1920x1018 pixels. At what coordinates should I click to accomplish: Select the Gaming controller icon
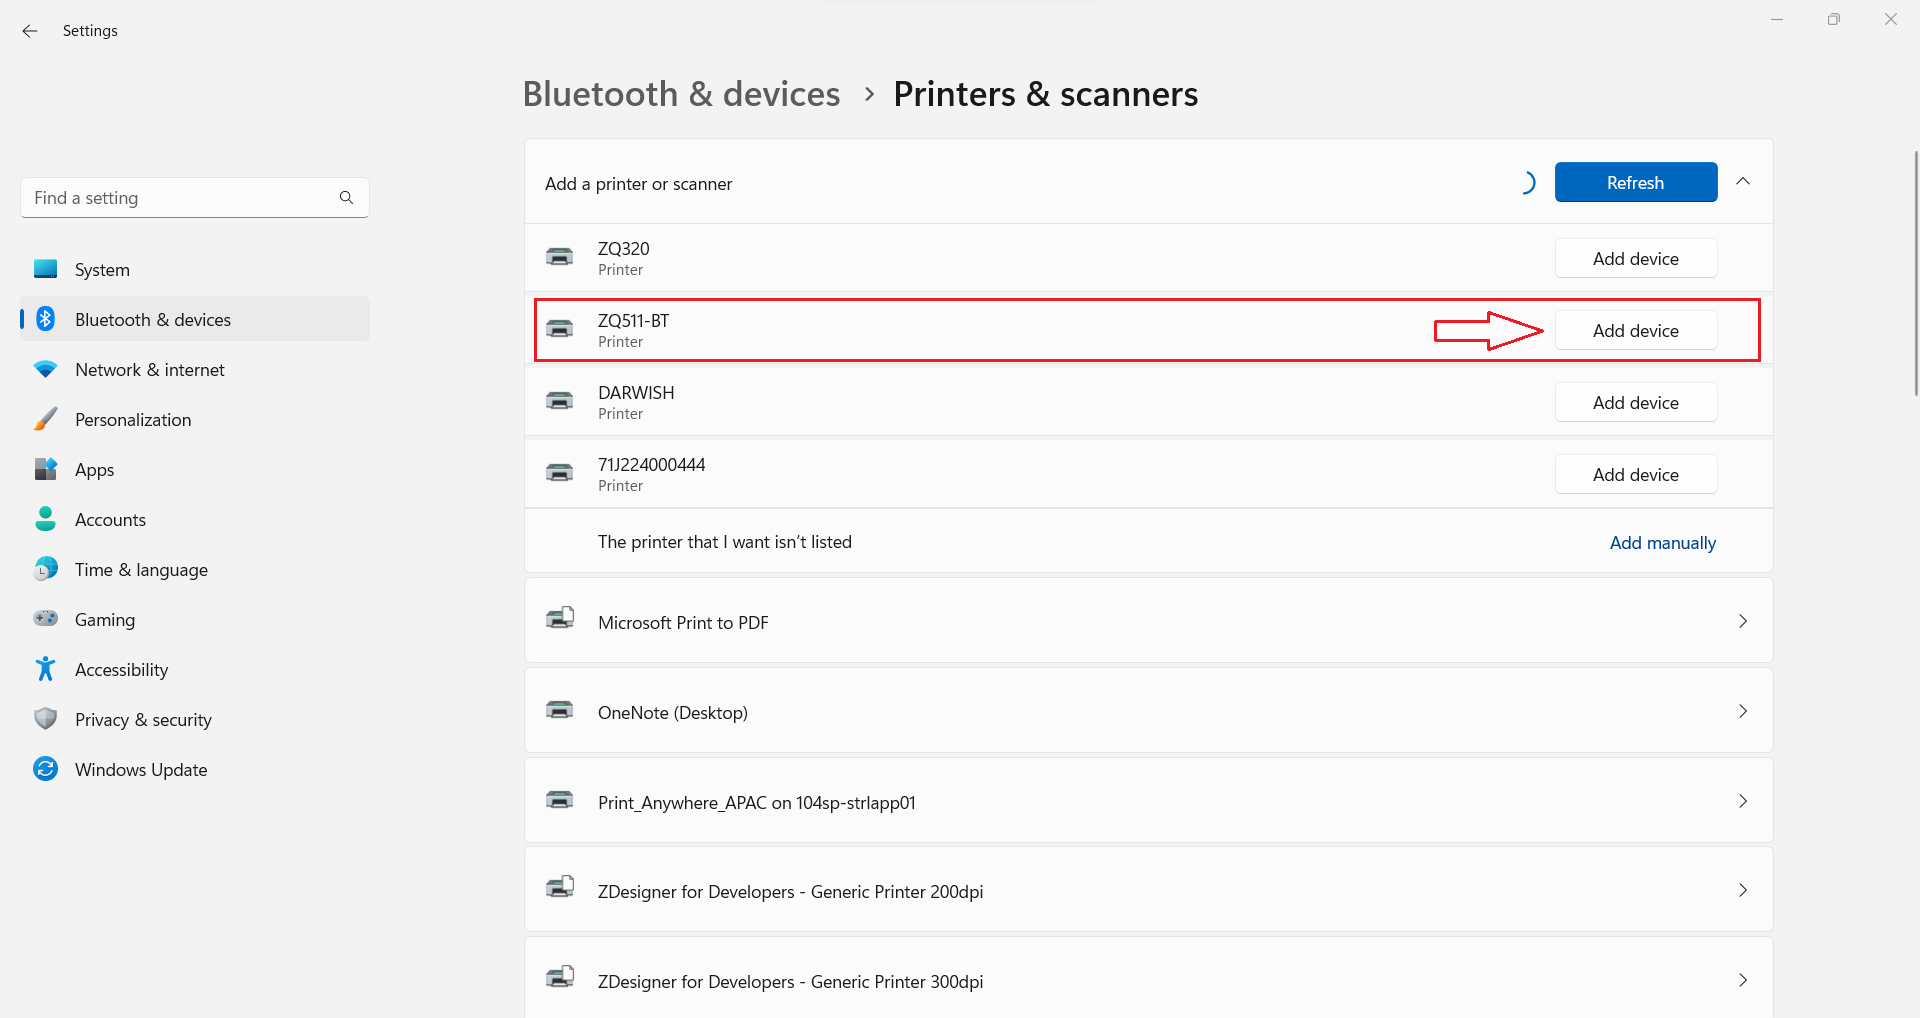pos(46,619)
